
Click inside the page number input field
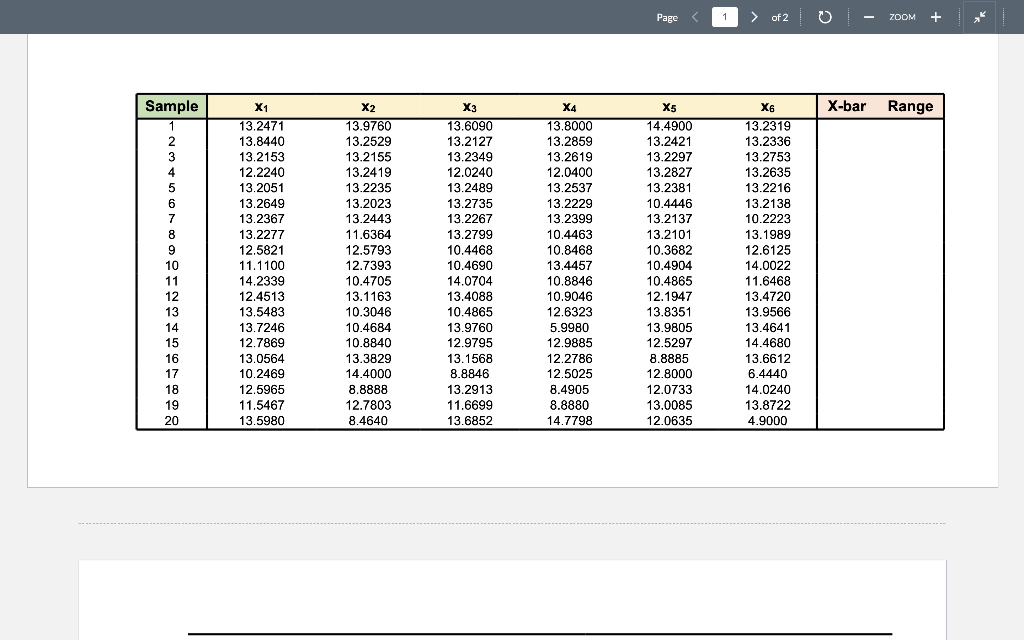point(724,17)
